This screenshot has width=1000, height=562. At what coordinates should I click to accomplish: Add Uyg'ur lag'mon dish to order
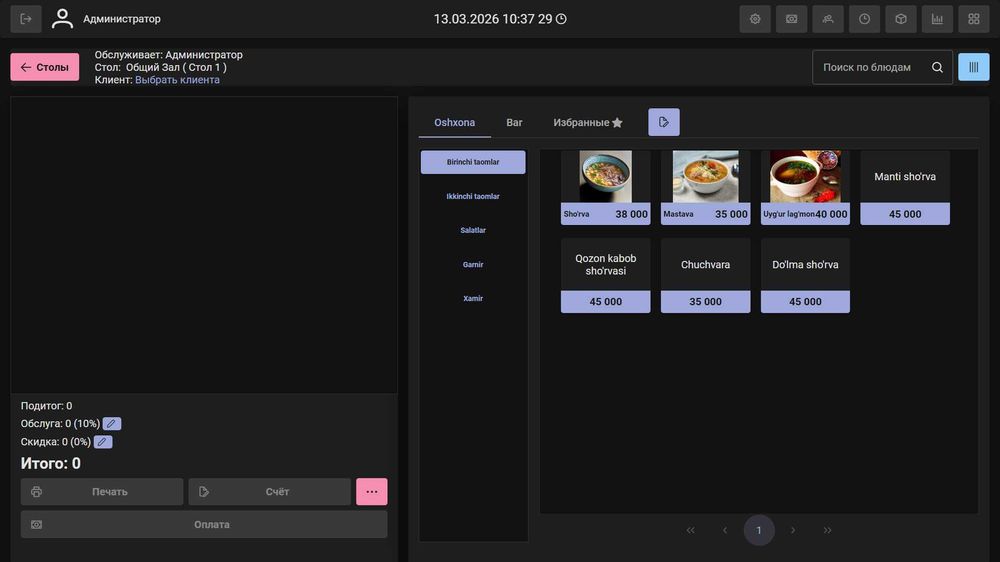click(805, 188)
